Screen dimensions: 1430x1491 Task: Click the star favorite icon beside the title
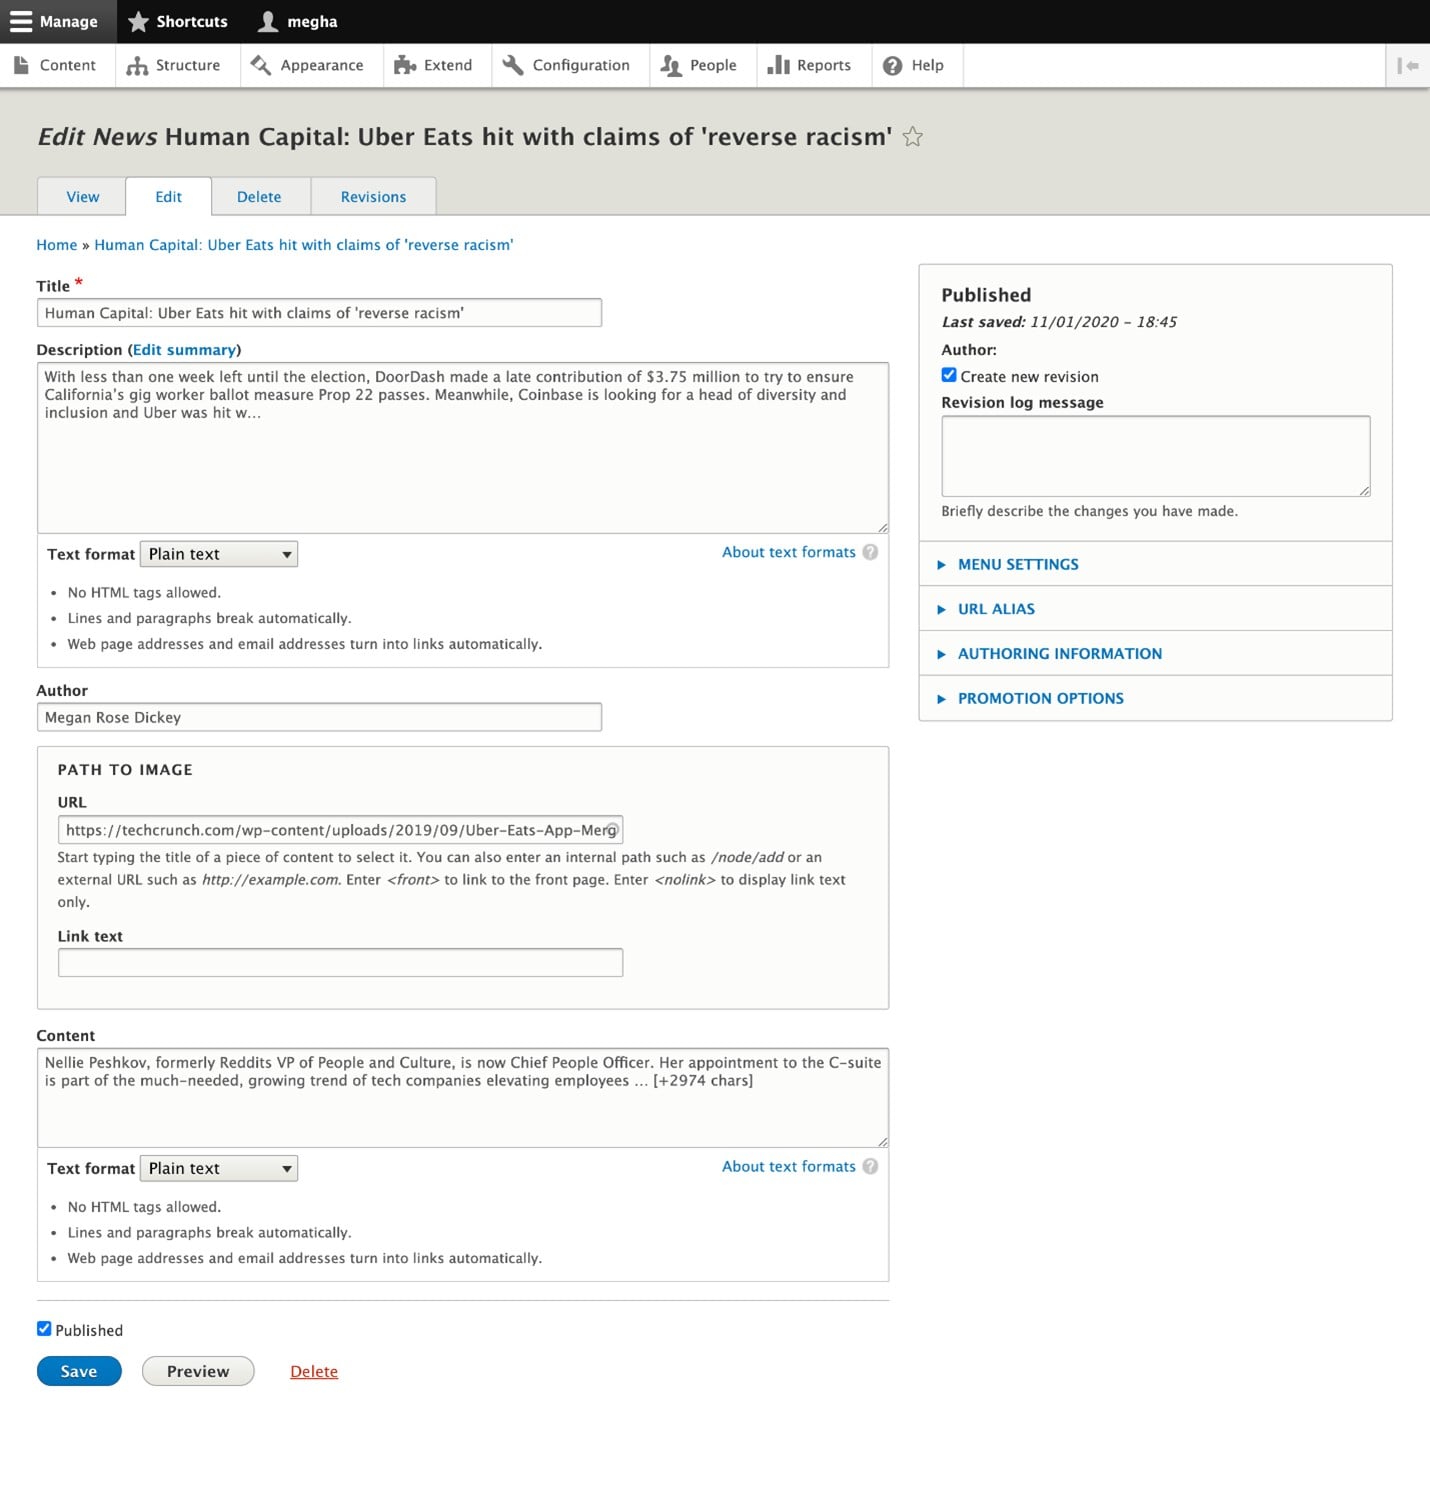[x=912, y=137]
